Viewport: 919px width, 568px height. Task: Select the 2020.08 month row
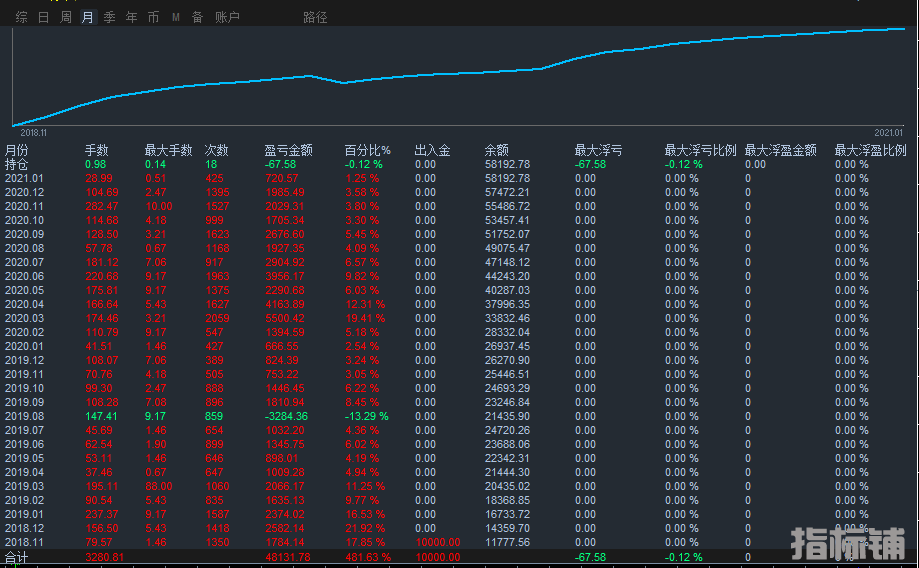pyautogui.click(x=460, y=249)
